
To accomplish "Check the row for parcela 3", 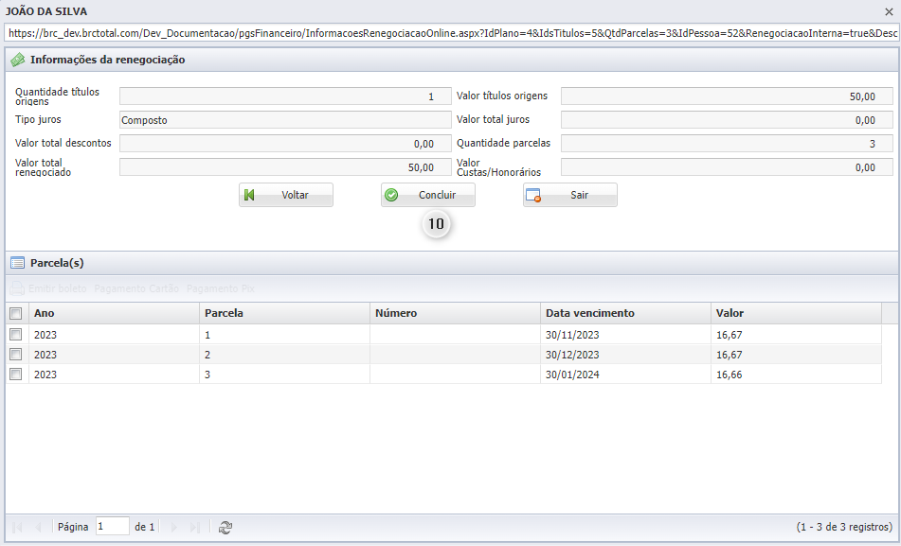I will click(16, 374).
